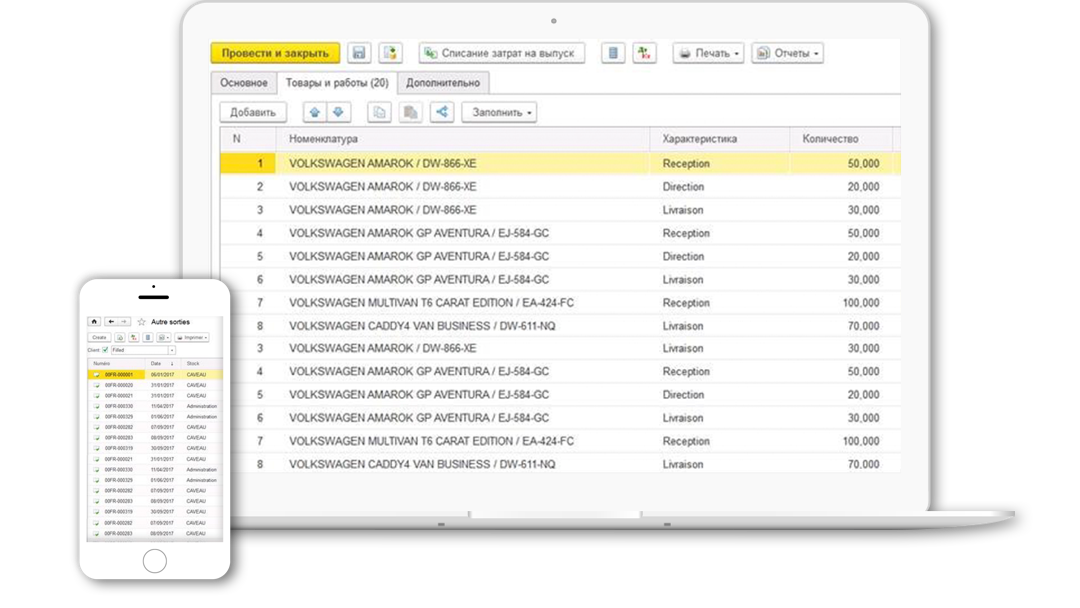Select row 1 VOLKSWAGEN AMAROK / DW-866-XE
The image size is (1080, 608).
point(560,164)
